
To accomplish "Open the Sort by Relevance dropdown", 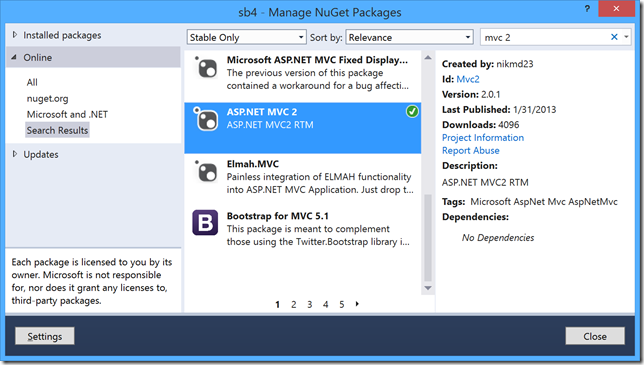I will (409, 37).
